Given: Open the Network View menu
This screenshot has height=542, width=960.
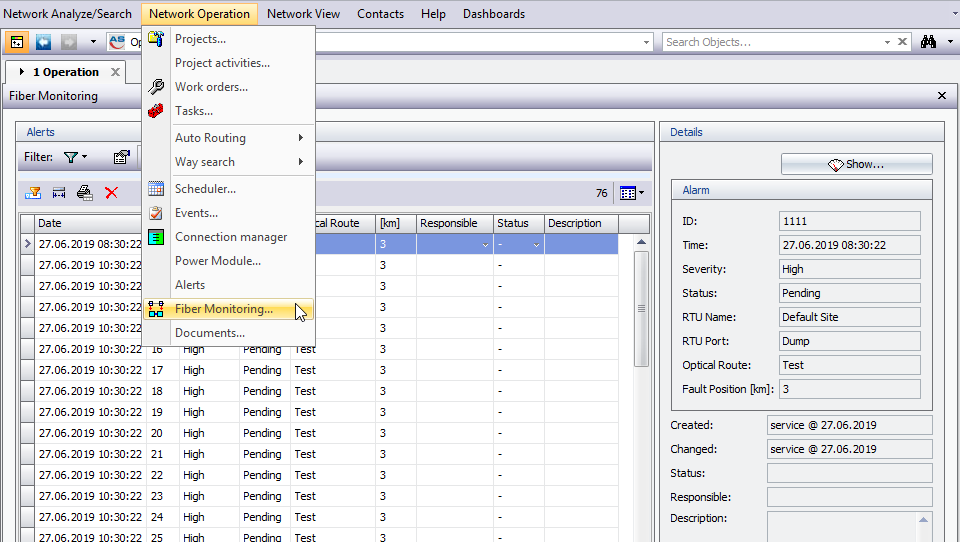Looking at the screenshot, I should click(x=303, y=13).
